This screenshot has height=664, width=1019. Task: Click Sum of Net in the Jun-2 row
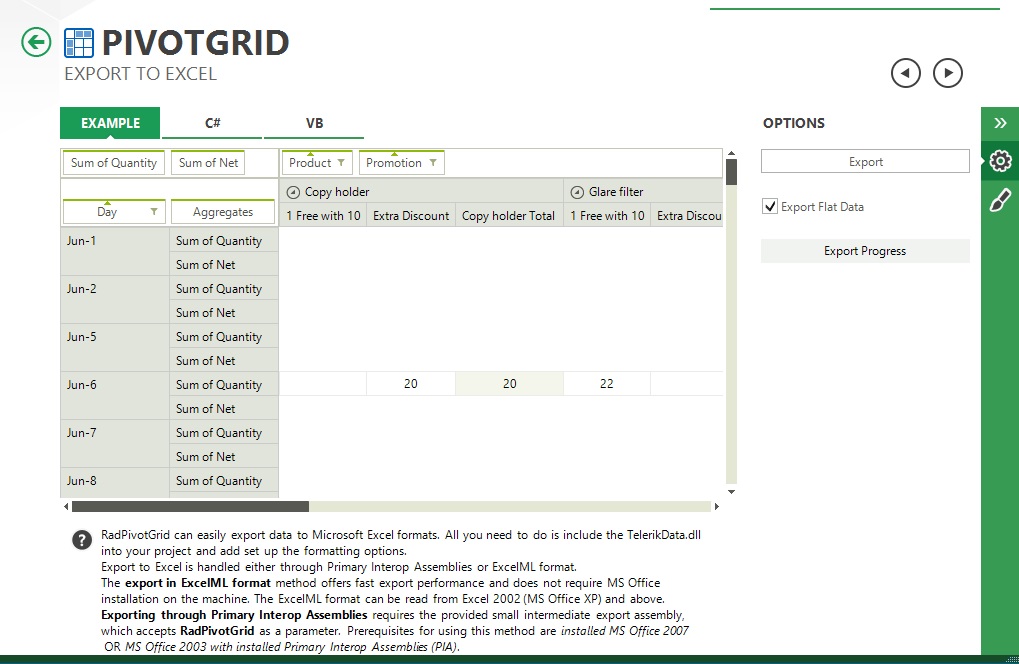pos(224,313)
